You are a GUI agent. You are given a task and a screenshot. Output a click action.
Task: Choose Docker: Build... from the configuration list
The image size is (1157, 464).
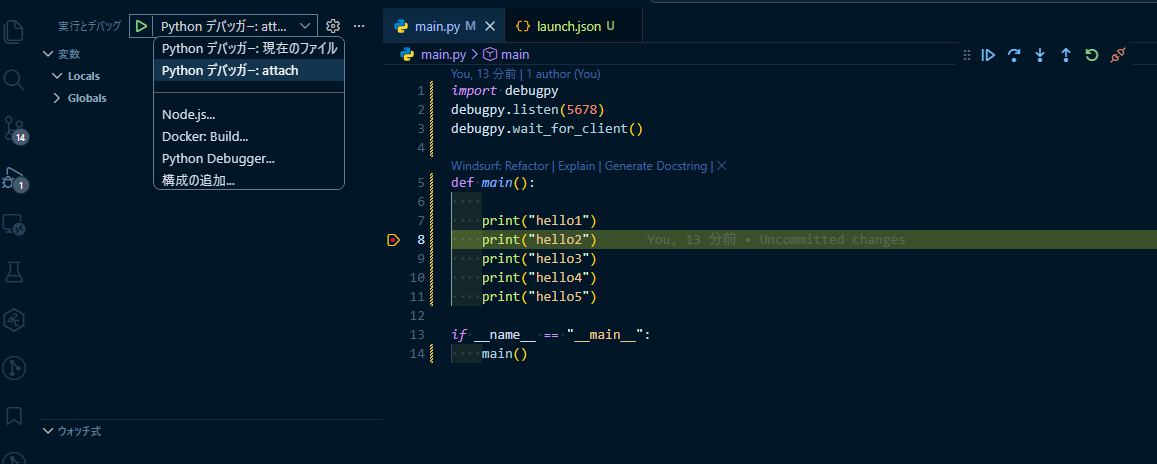pyautogui.click(x=249, y=136)
